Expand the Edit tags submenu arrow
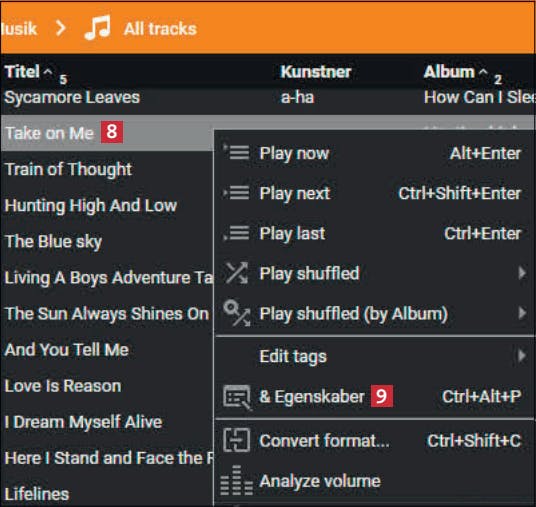Screen dimensions: 536x507 point(522,356)
